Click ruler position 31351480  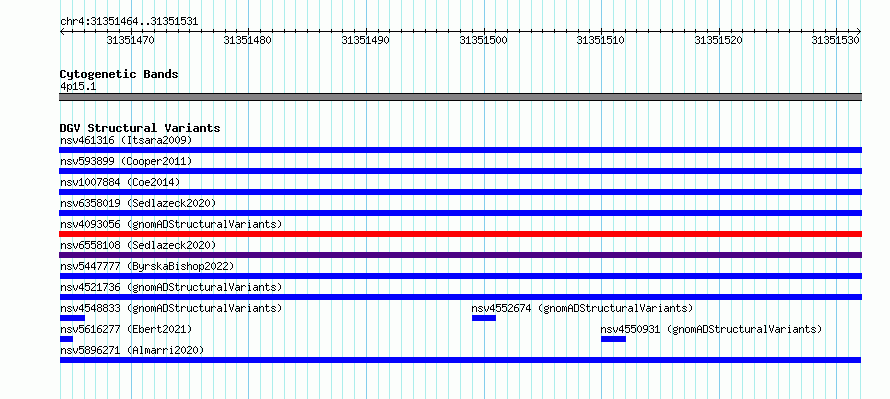click(247, 40)
